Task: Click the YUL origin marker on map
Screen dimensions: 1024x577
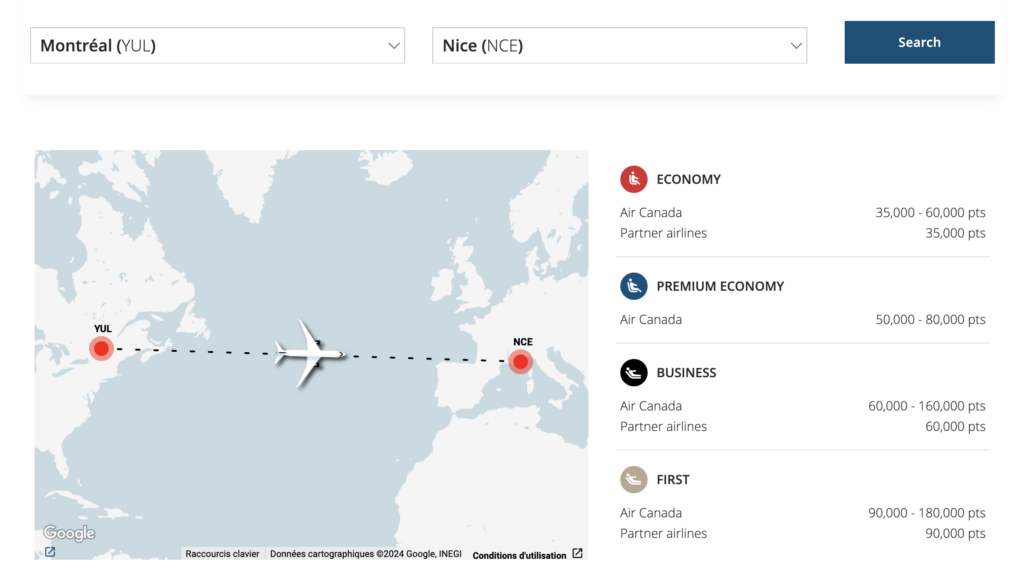Action: click(101, 348)
